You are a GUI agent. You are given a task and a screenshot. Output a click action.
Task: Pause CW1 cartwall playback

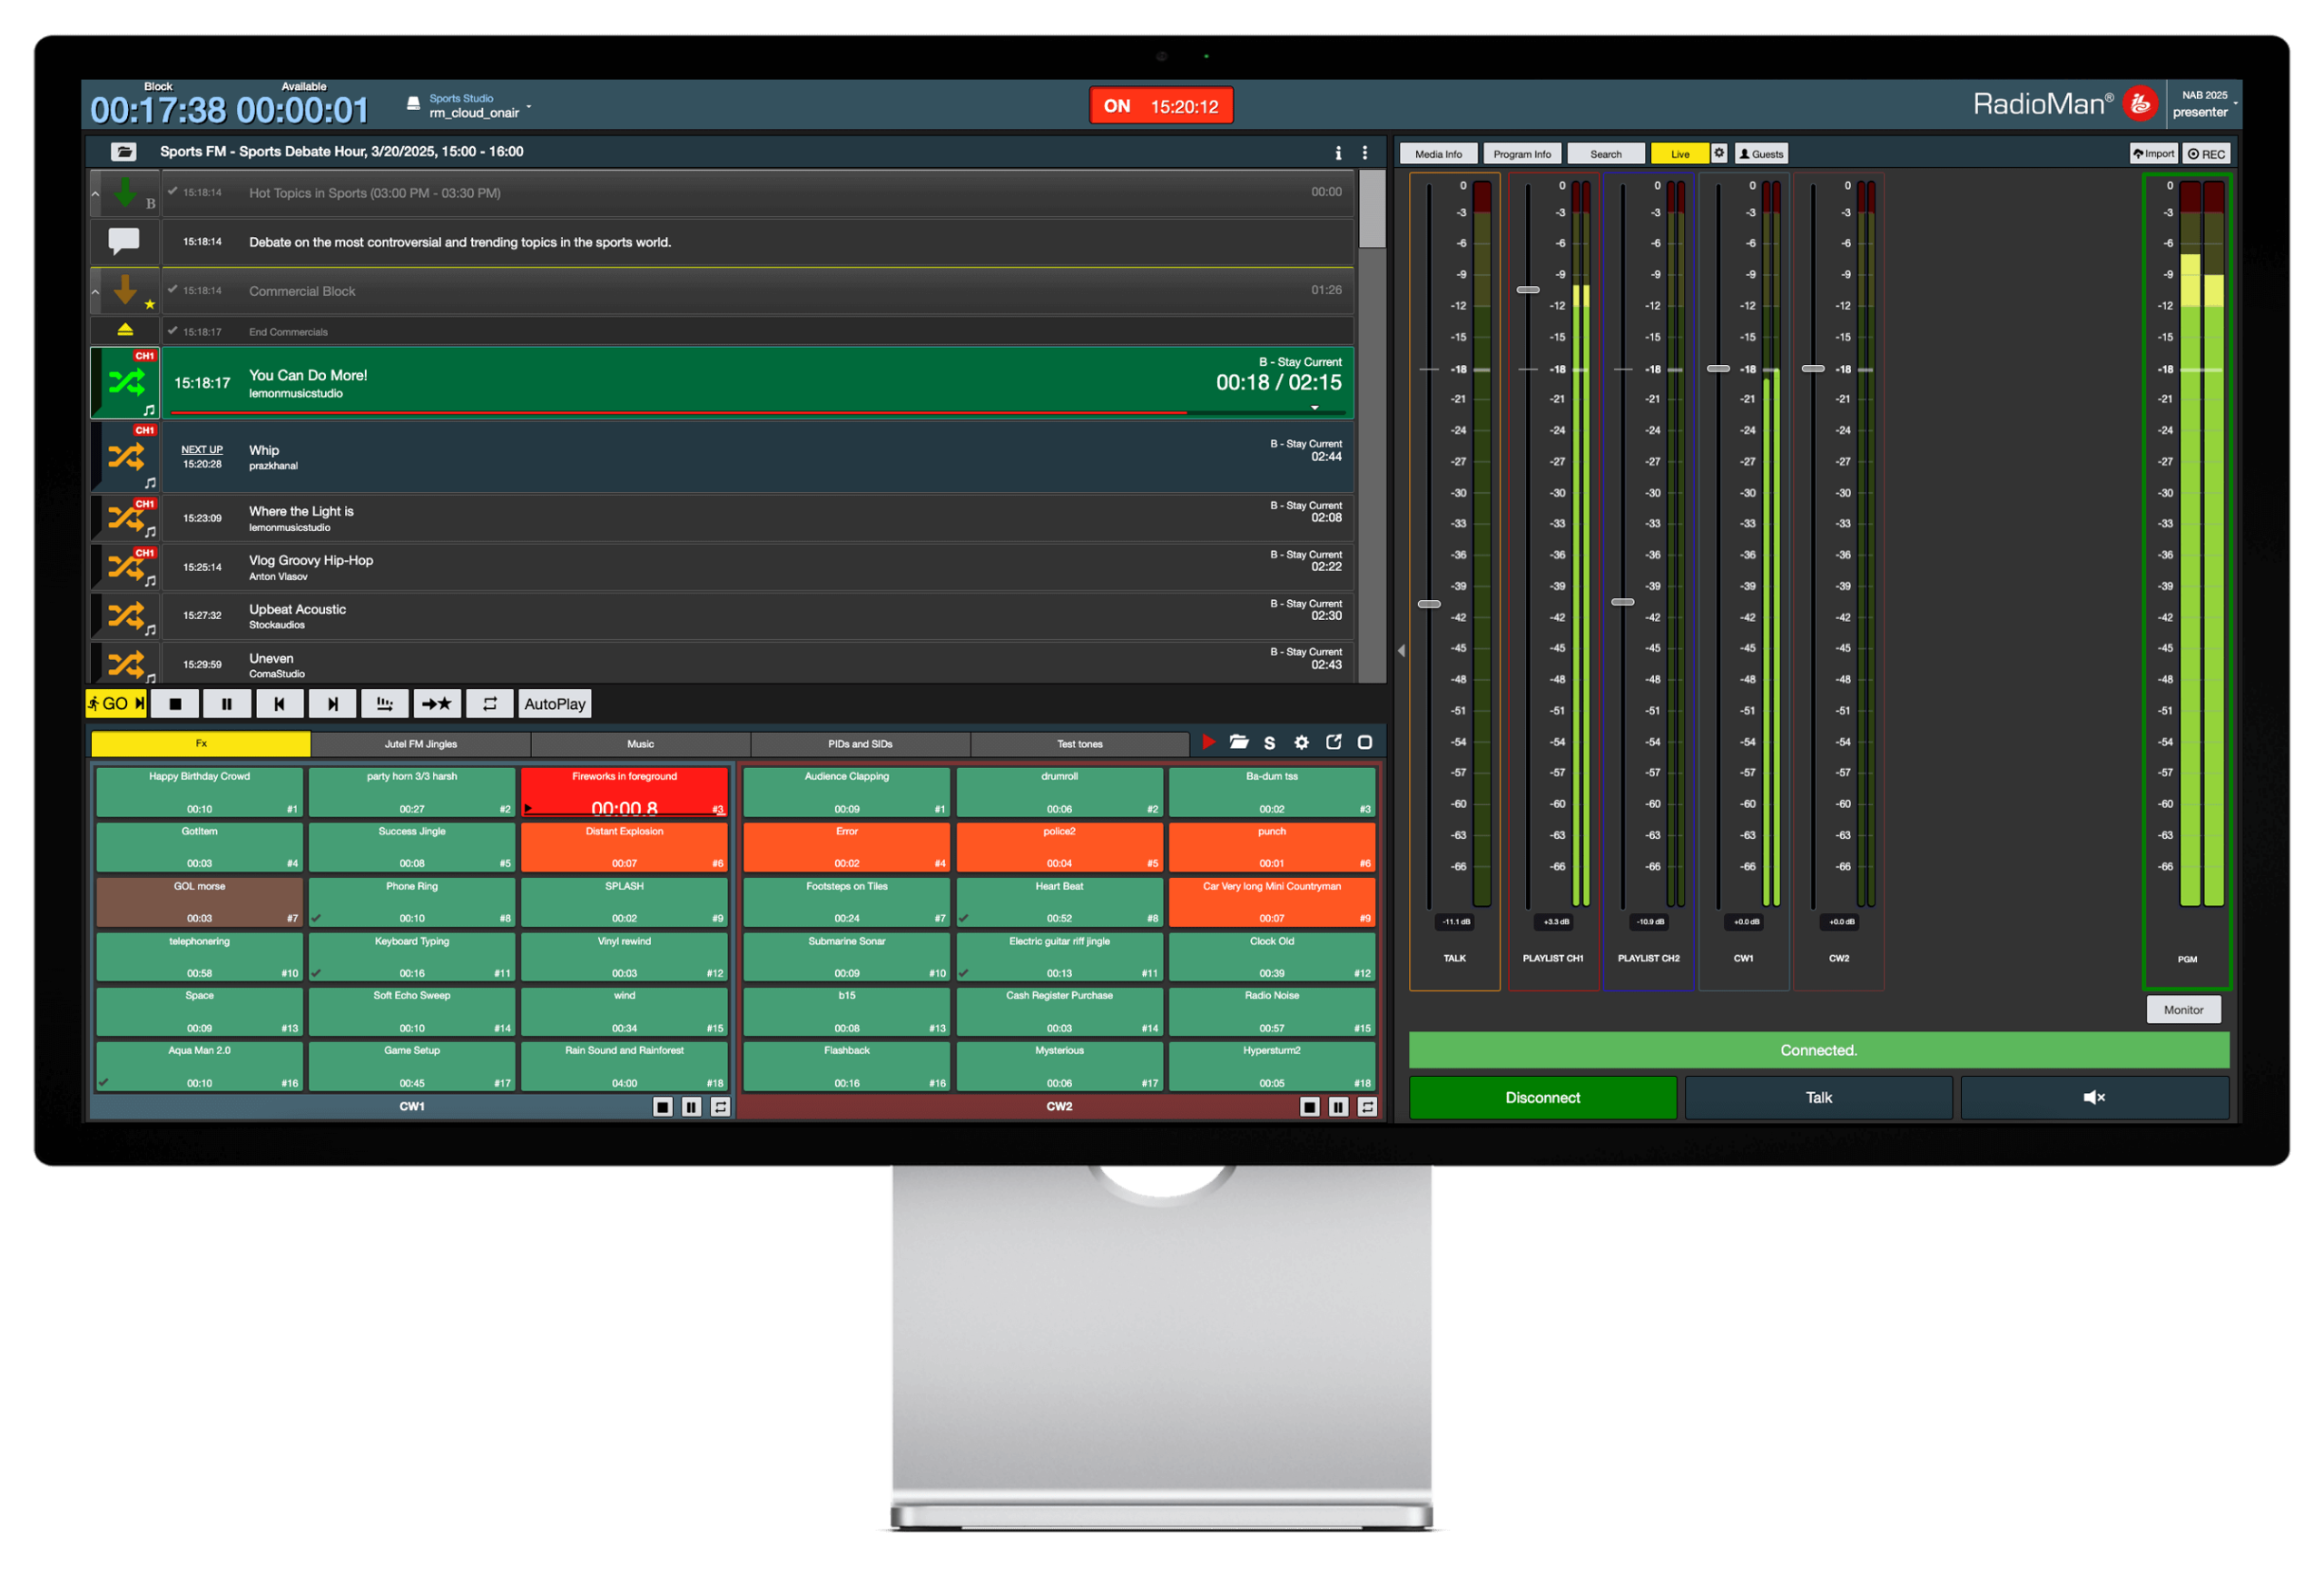(691, 1107)
